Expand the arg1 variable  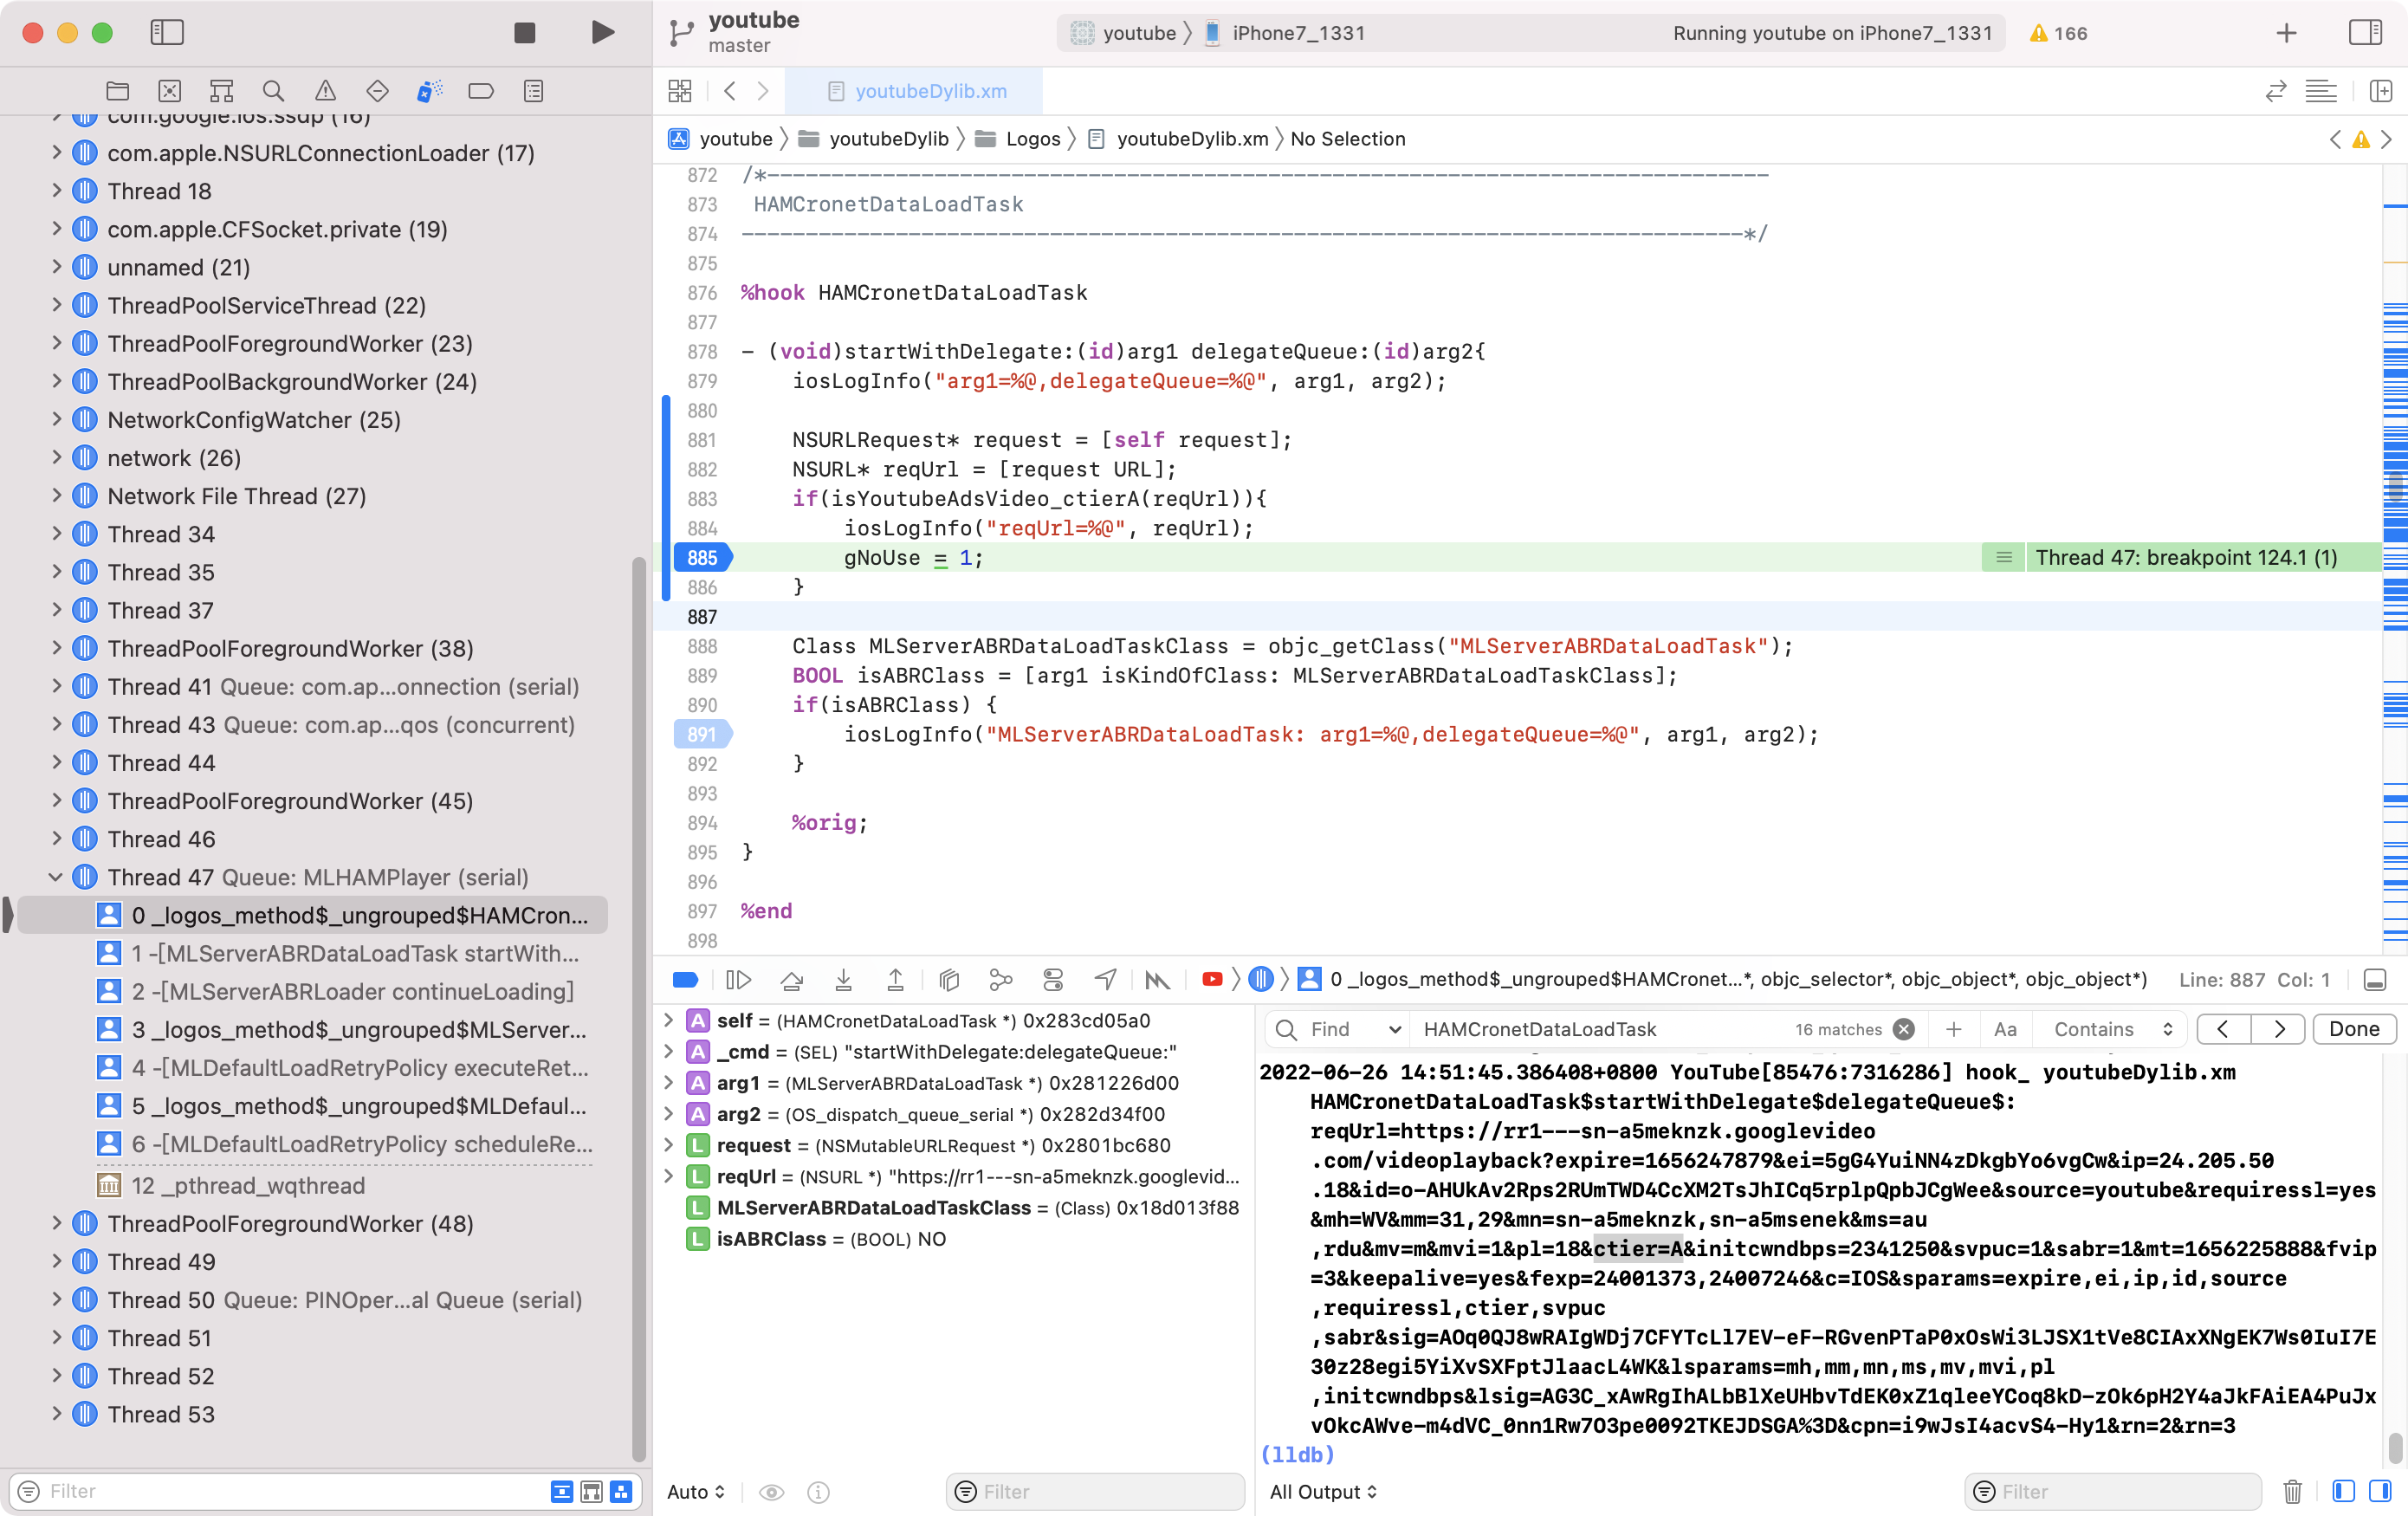point(669,1083)
